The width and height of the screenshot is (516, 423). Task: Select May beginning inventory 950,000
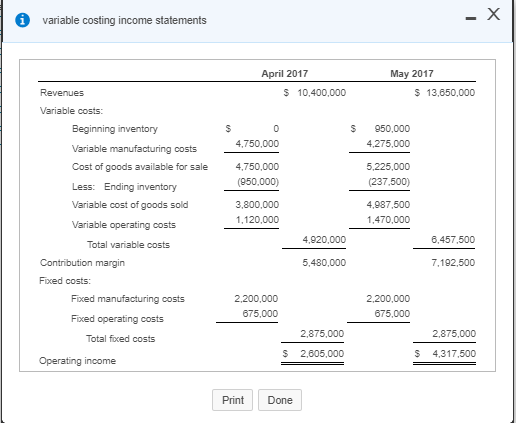392,129
